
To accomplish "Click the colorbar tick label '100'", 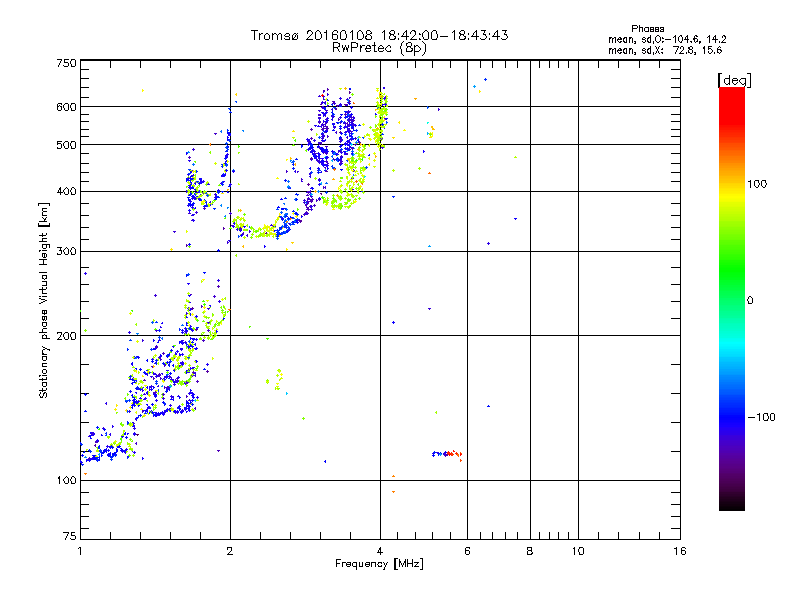I will [x=757, y=184].
